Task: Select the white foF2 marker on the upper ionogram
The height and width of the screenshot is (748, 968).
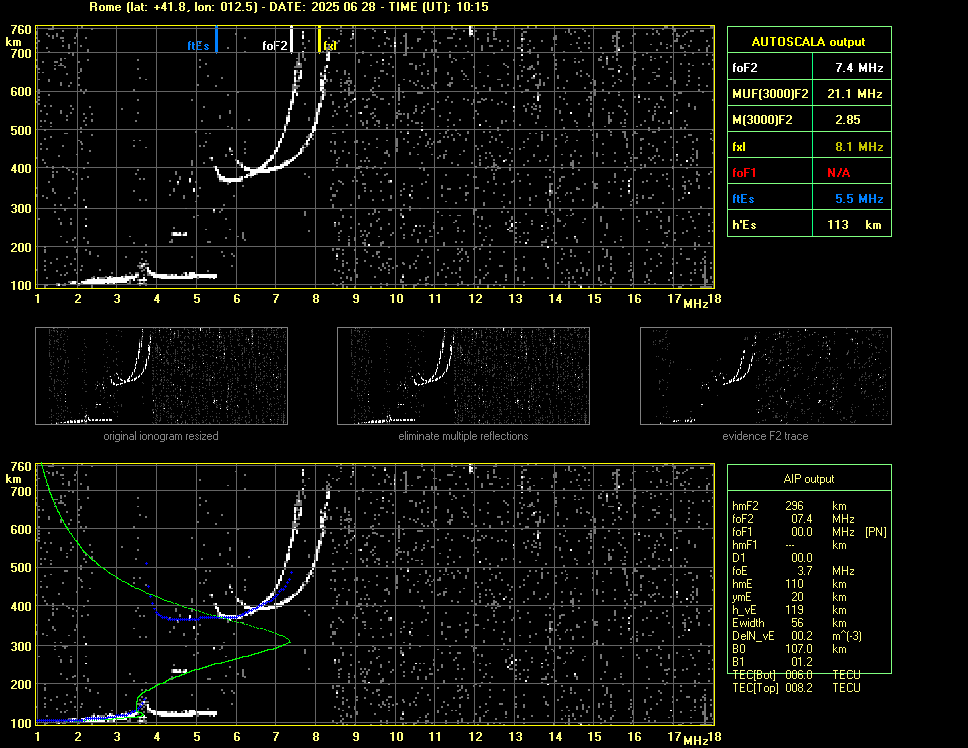Action: pyautogui.click(x=291, y=39)
